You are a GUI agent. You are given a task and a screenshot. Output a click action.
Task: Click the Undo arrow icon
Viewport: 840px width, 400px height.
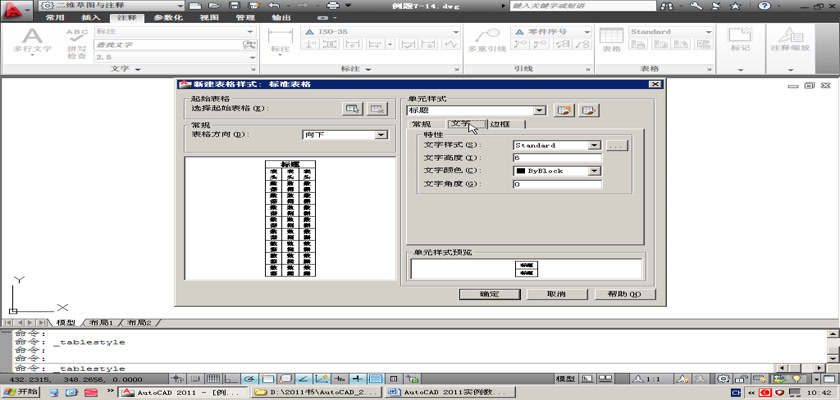pyautogui.click(x=273, y=5)
